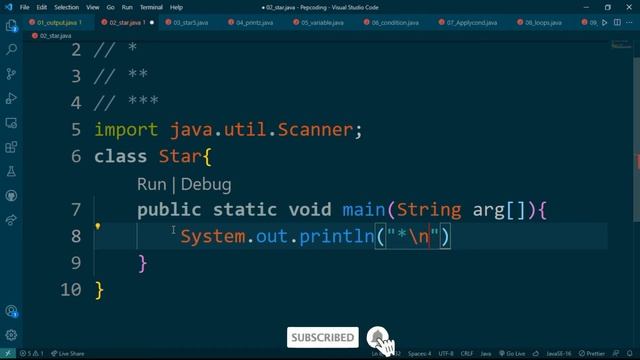Run the Java file with play icon
Screen dimensions: 640x360
click(x=604, y=22)
